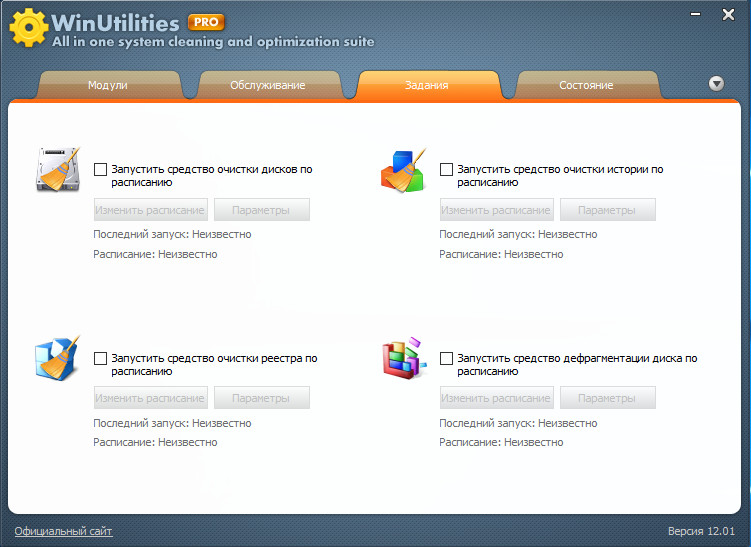Screen dimensions: 751x547
Task: Click the registry cleaner blue cube icon
Action: (x=57, y=358)
